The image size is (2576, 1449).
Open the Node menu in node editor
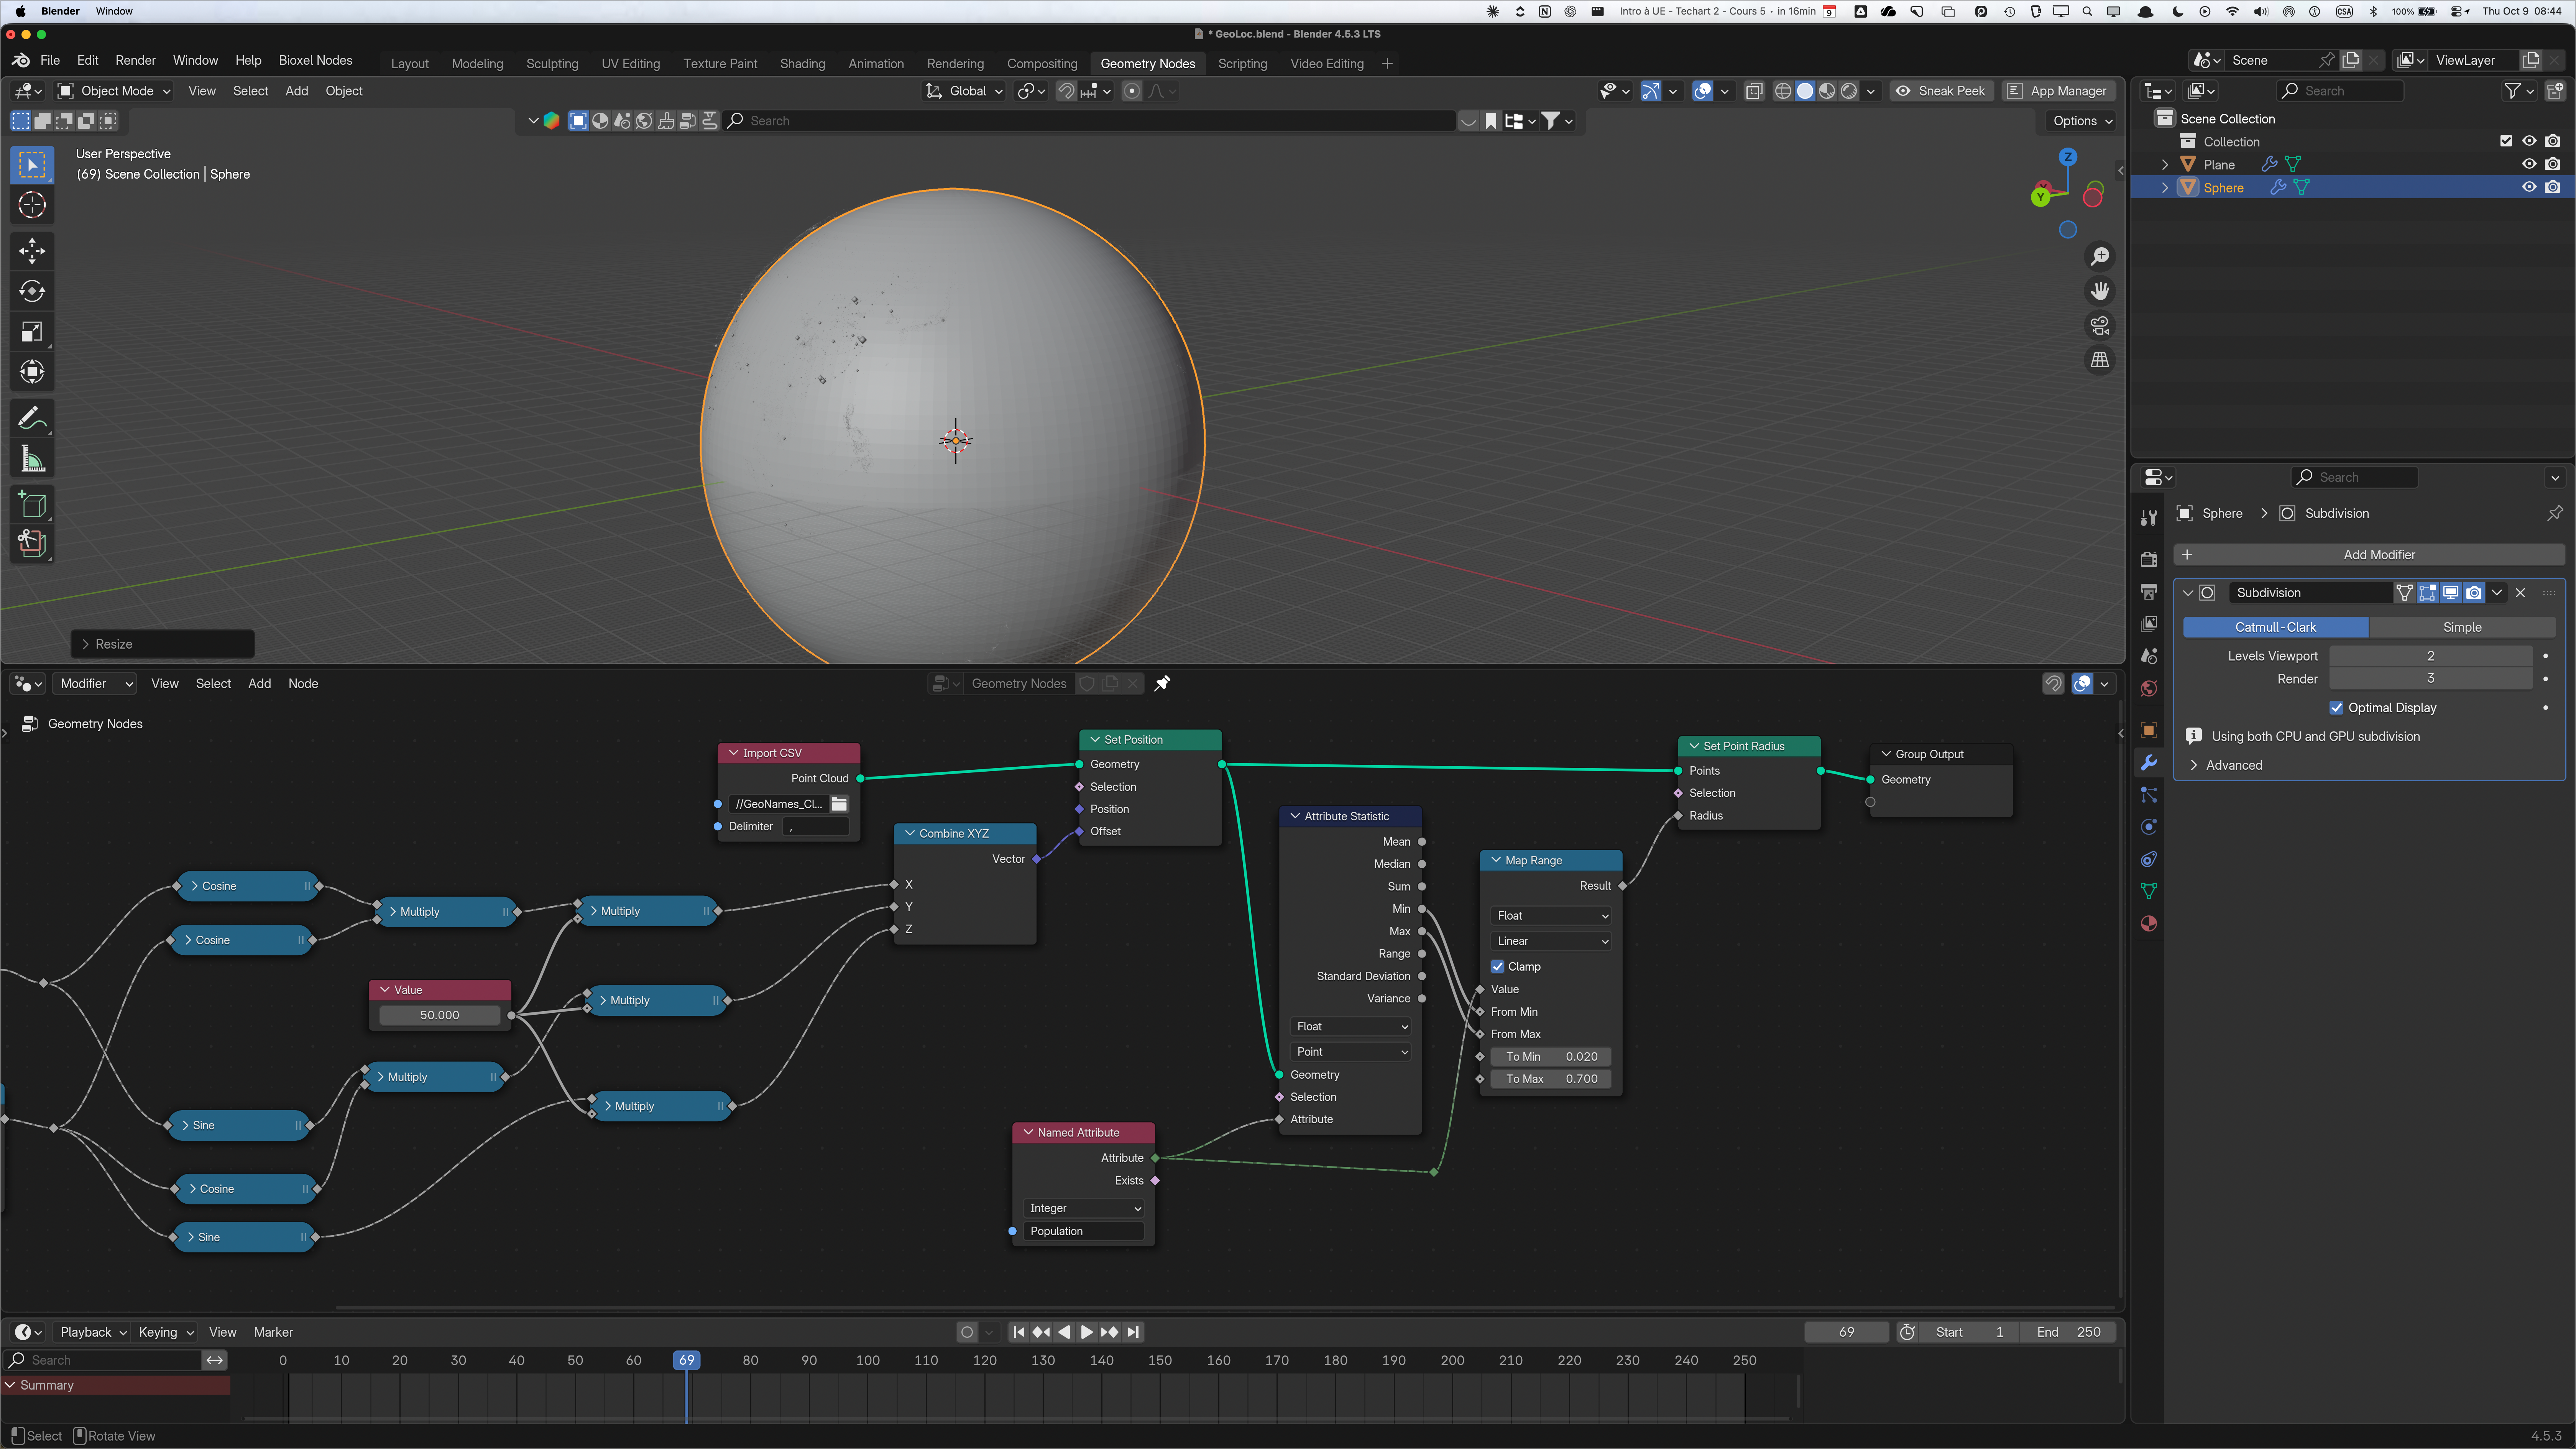(x=303, y=684)
